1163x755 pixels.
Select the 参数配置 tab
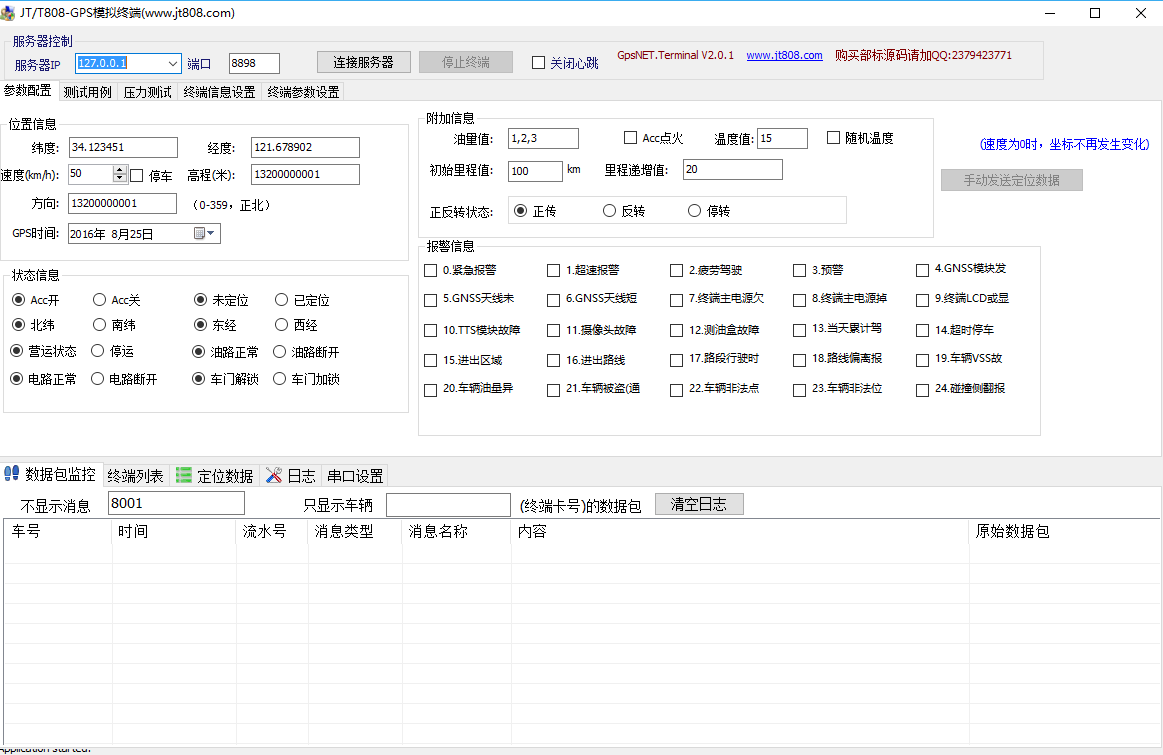pyautogui.click(x=28, y=90)
